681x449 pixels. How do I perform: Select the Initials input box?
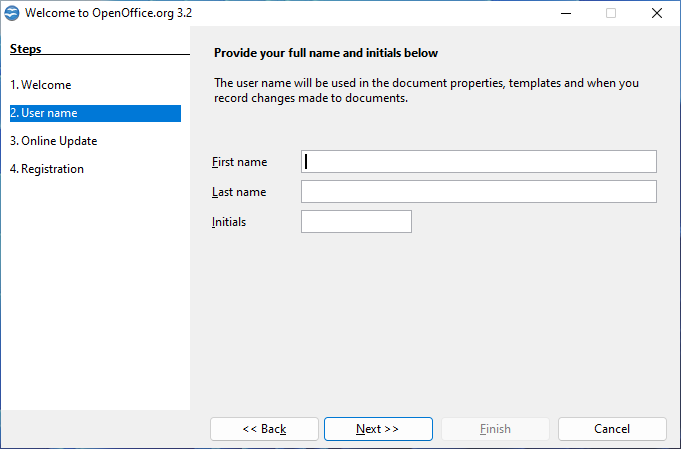tap(356, 221)
